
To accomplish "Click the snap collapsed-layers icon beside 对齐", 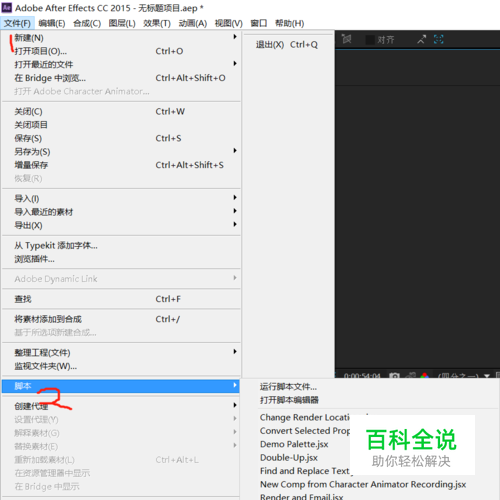I will pos(421,40).
